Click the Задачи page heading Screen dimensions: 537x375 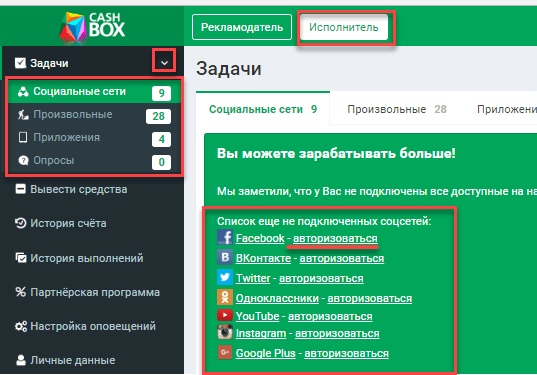pos(229,68)
